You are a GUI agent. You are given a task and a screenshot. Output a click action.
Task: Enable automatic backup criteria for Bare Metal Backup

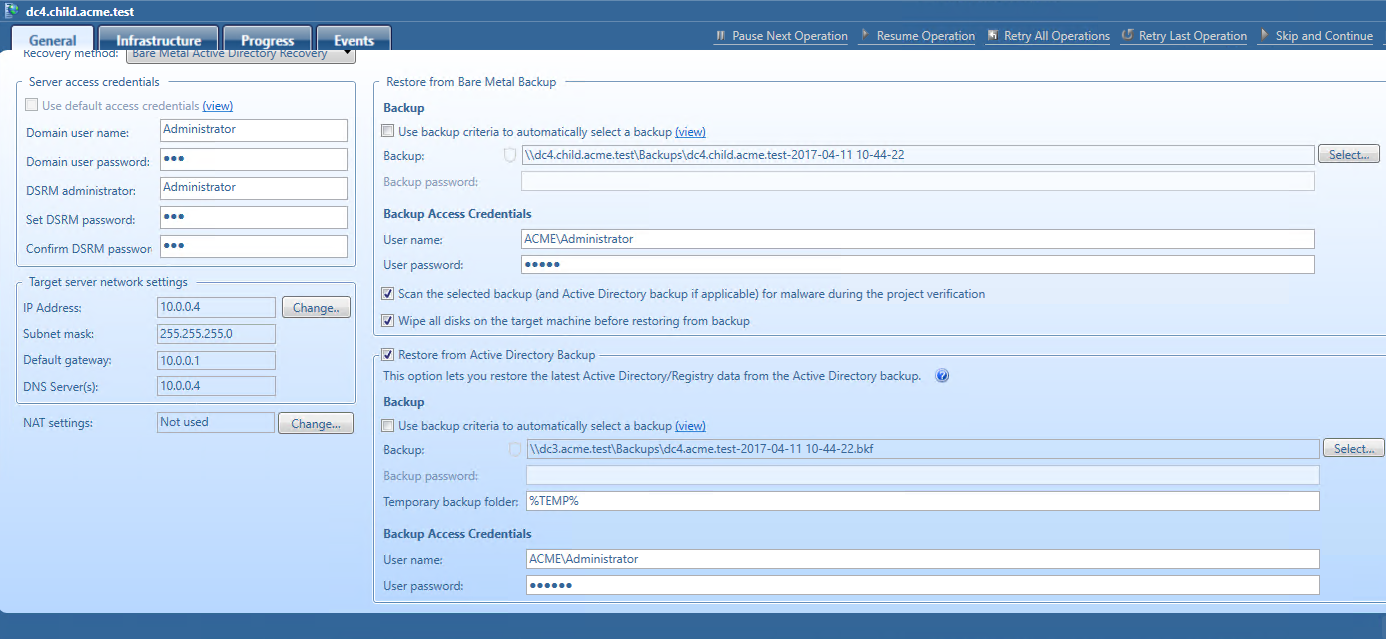point(388,131)
